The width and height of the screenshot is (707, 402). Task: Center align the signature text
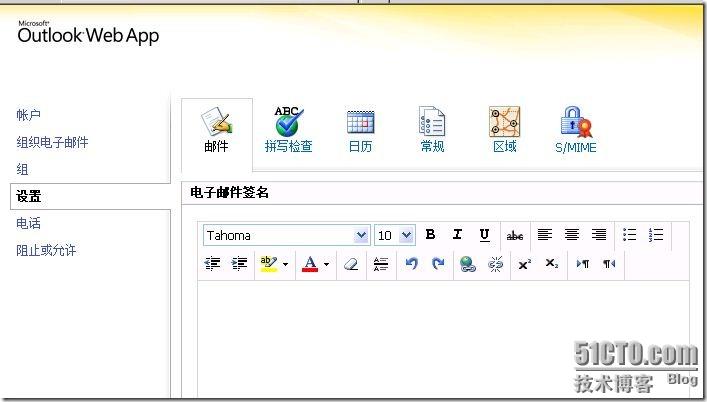point(572,235)
